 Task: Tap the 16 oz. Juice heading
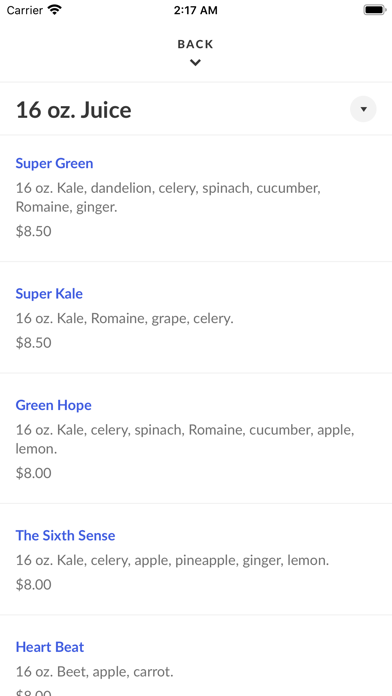pyautogui.click(x=74, y=110)
